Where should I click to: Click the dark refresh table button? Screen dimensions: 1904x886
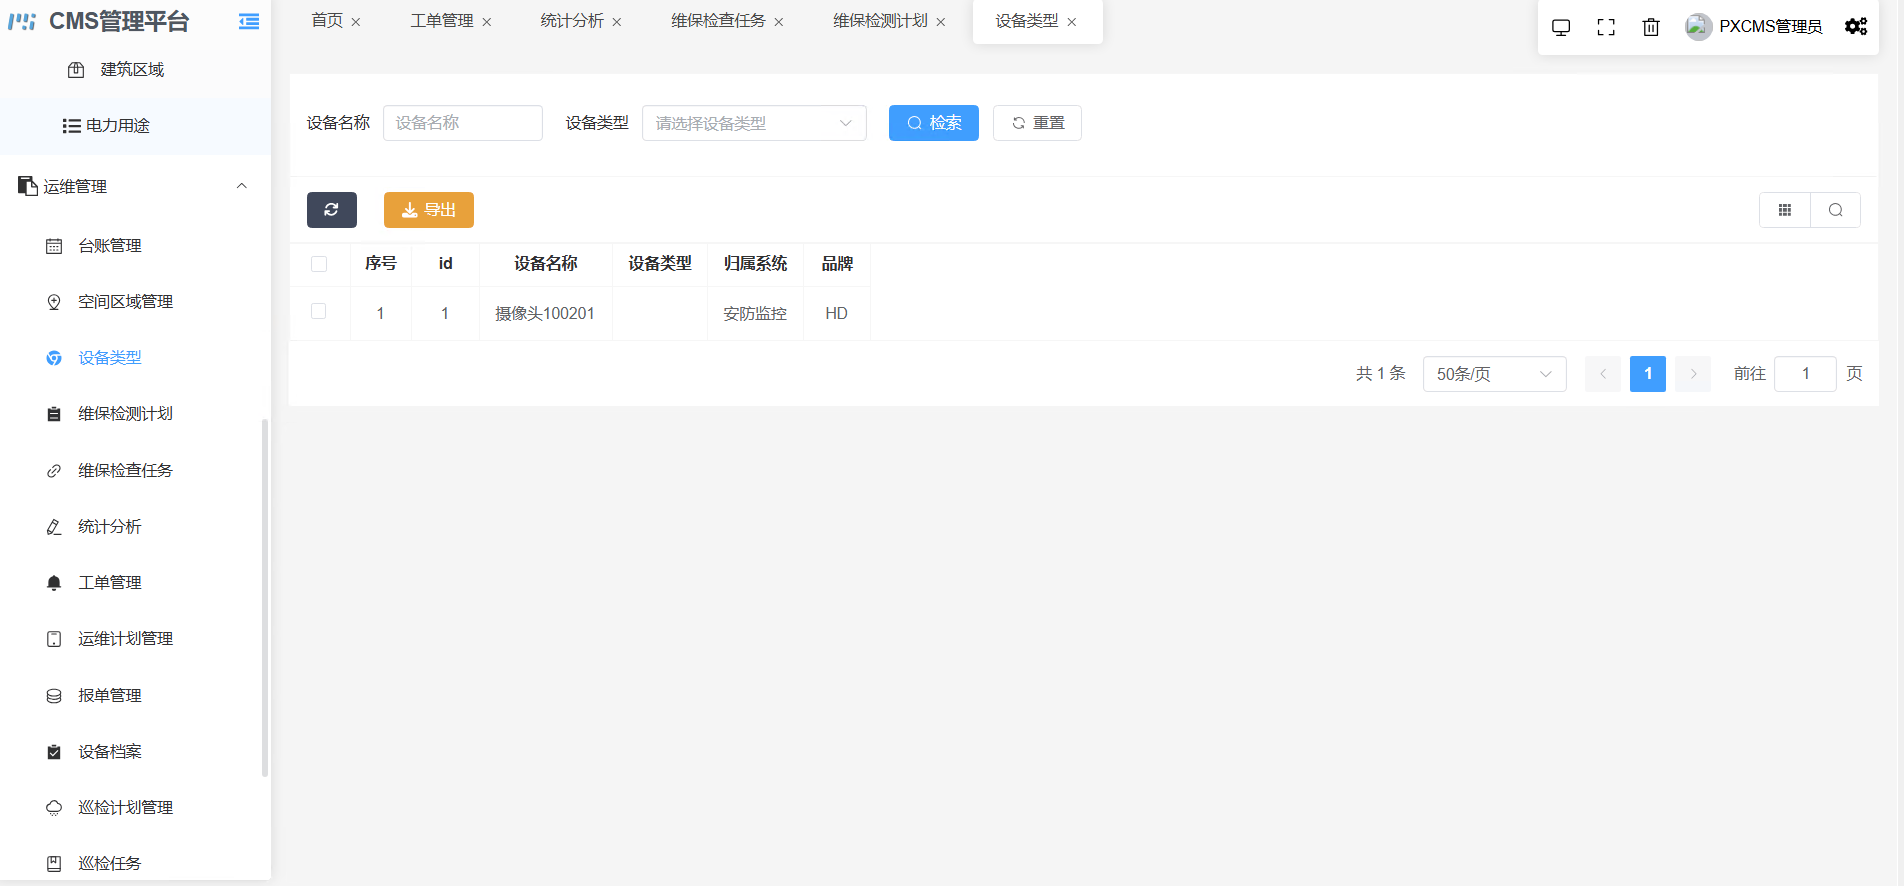[x=332, y=210]
